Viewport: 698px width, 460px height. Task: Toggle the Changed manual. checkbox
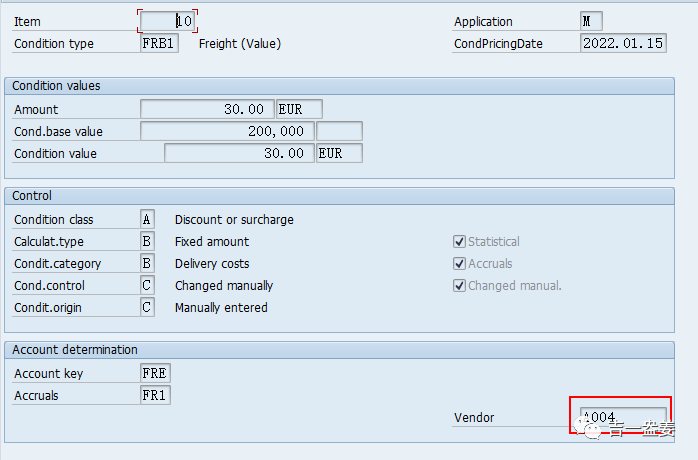point(459,285)
